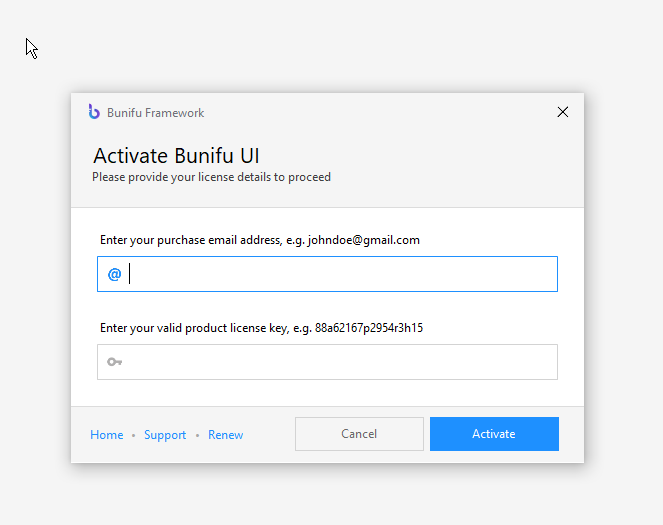Open the Home link

coord(107,435)
